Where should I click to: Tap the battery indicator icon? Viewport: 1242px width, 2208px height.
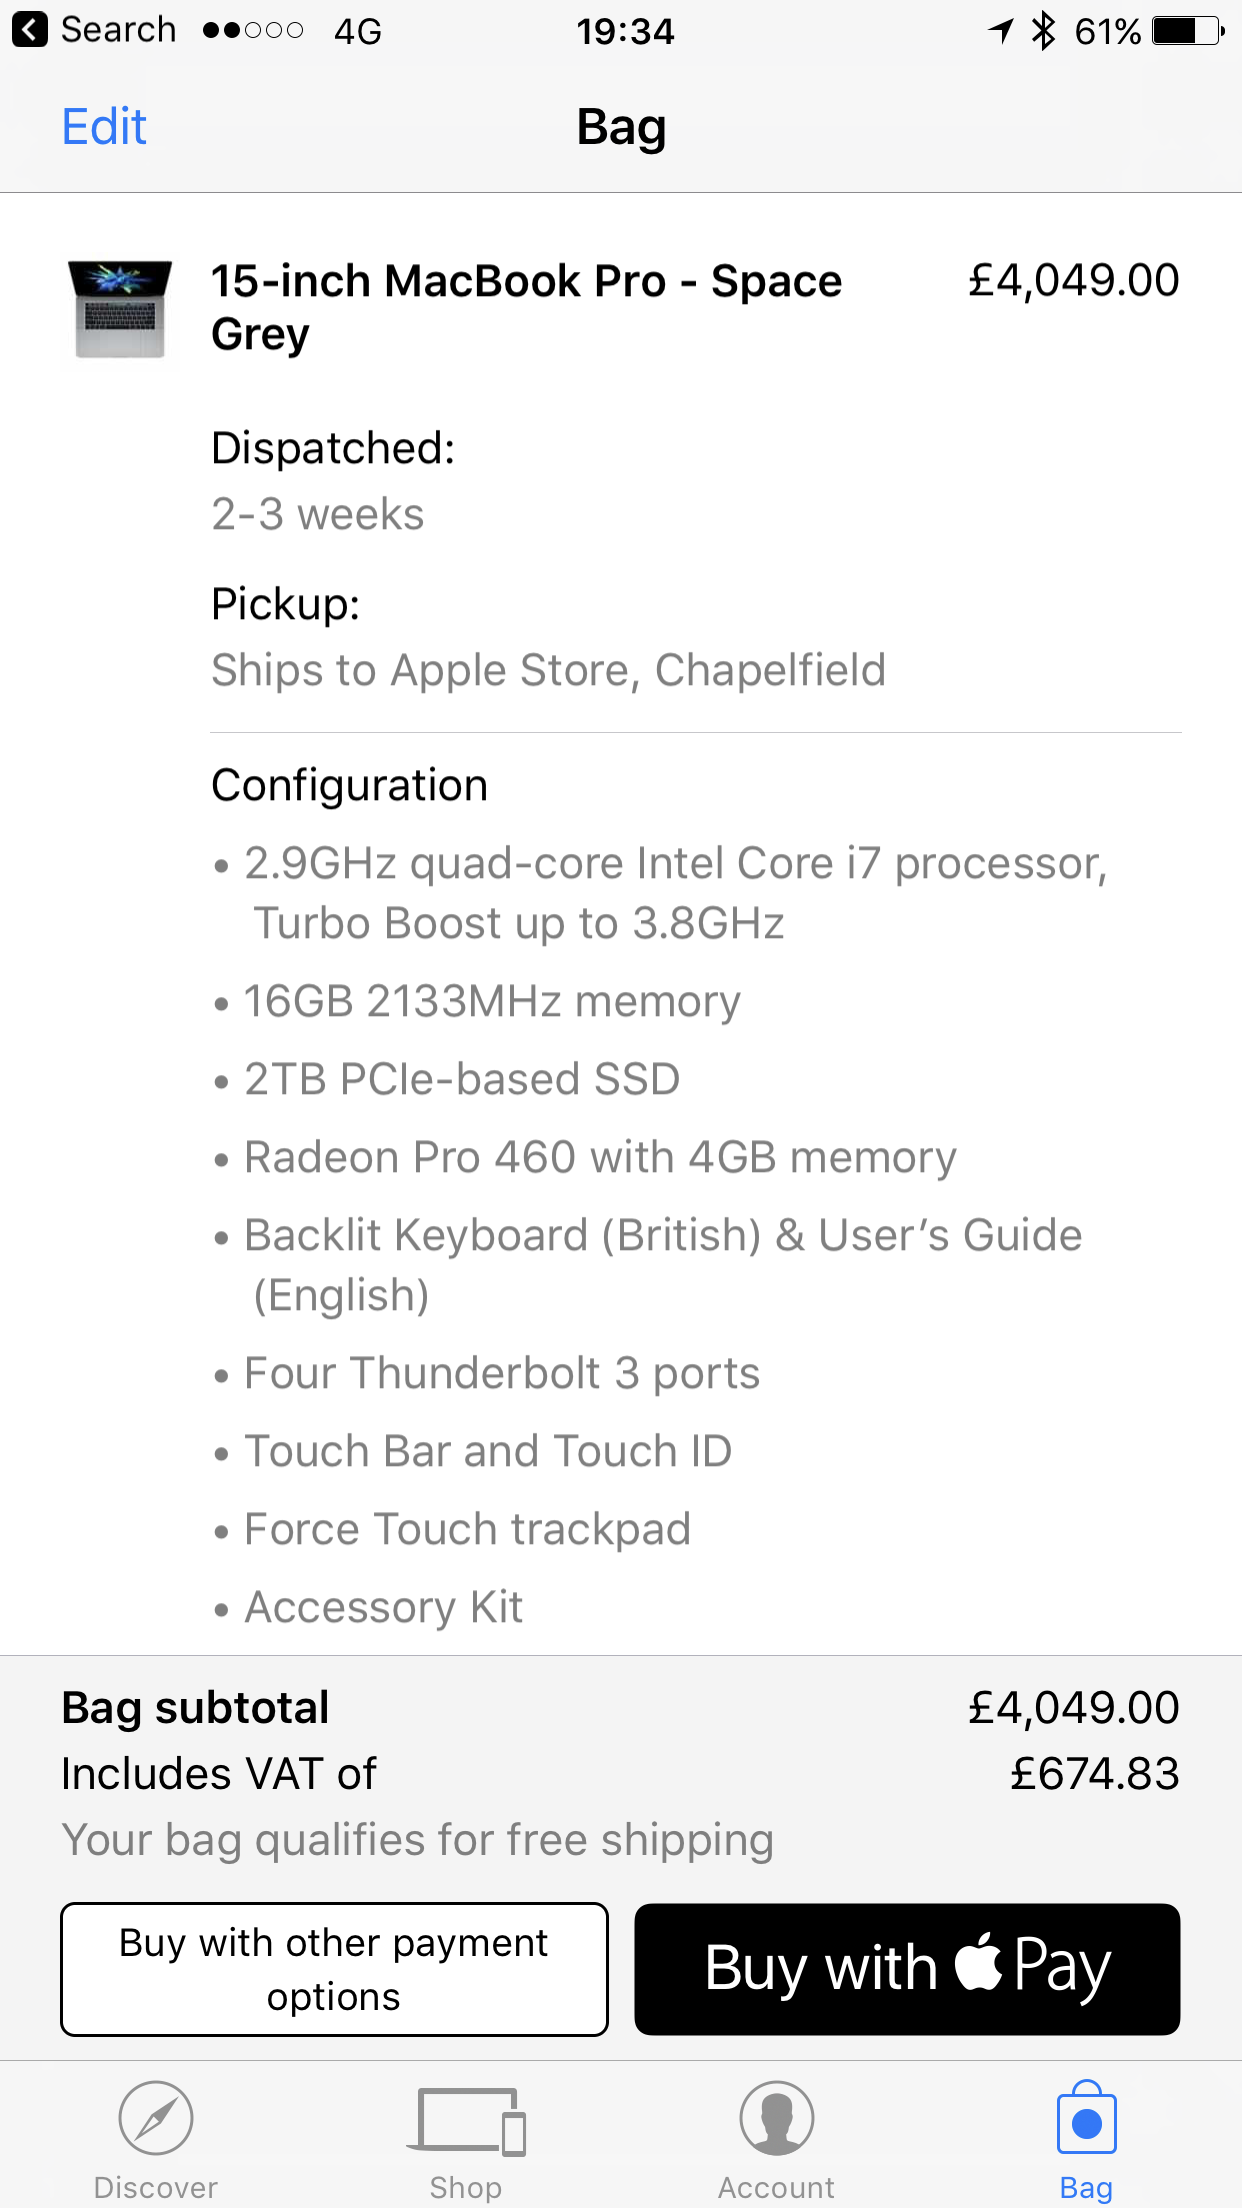(x=1188, y=31)
